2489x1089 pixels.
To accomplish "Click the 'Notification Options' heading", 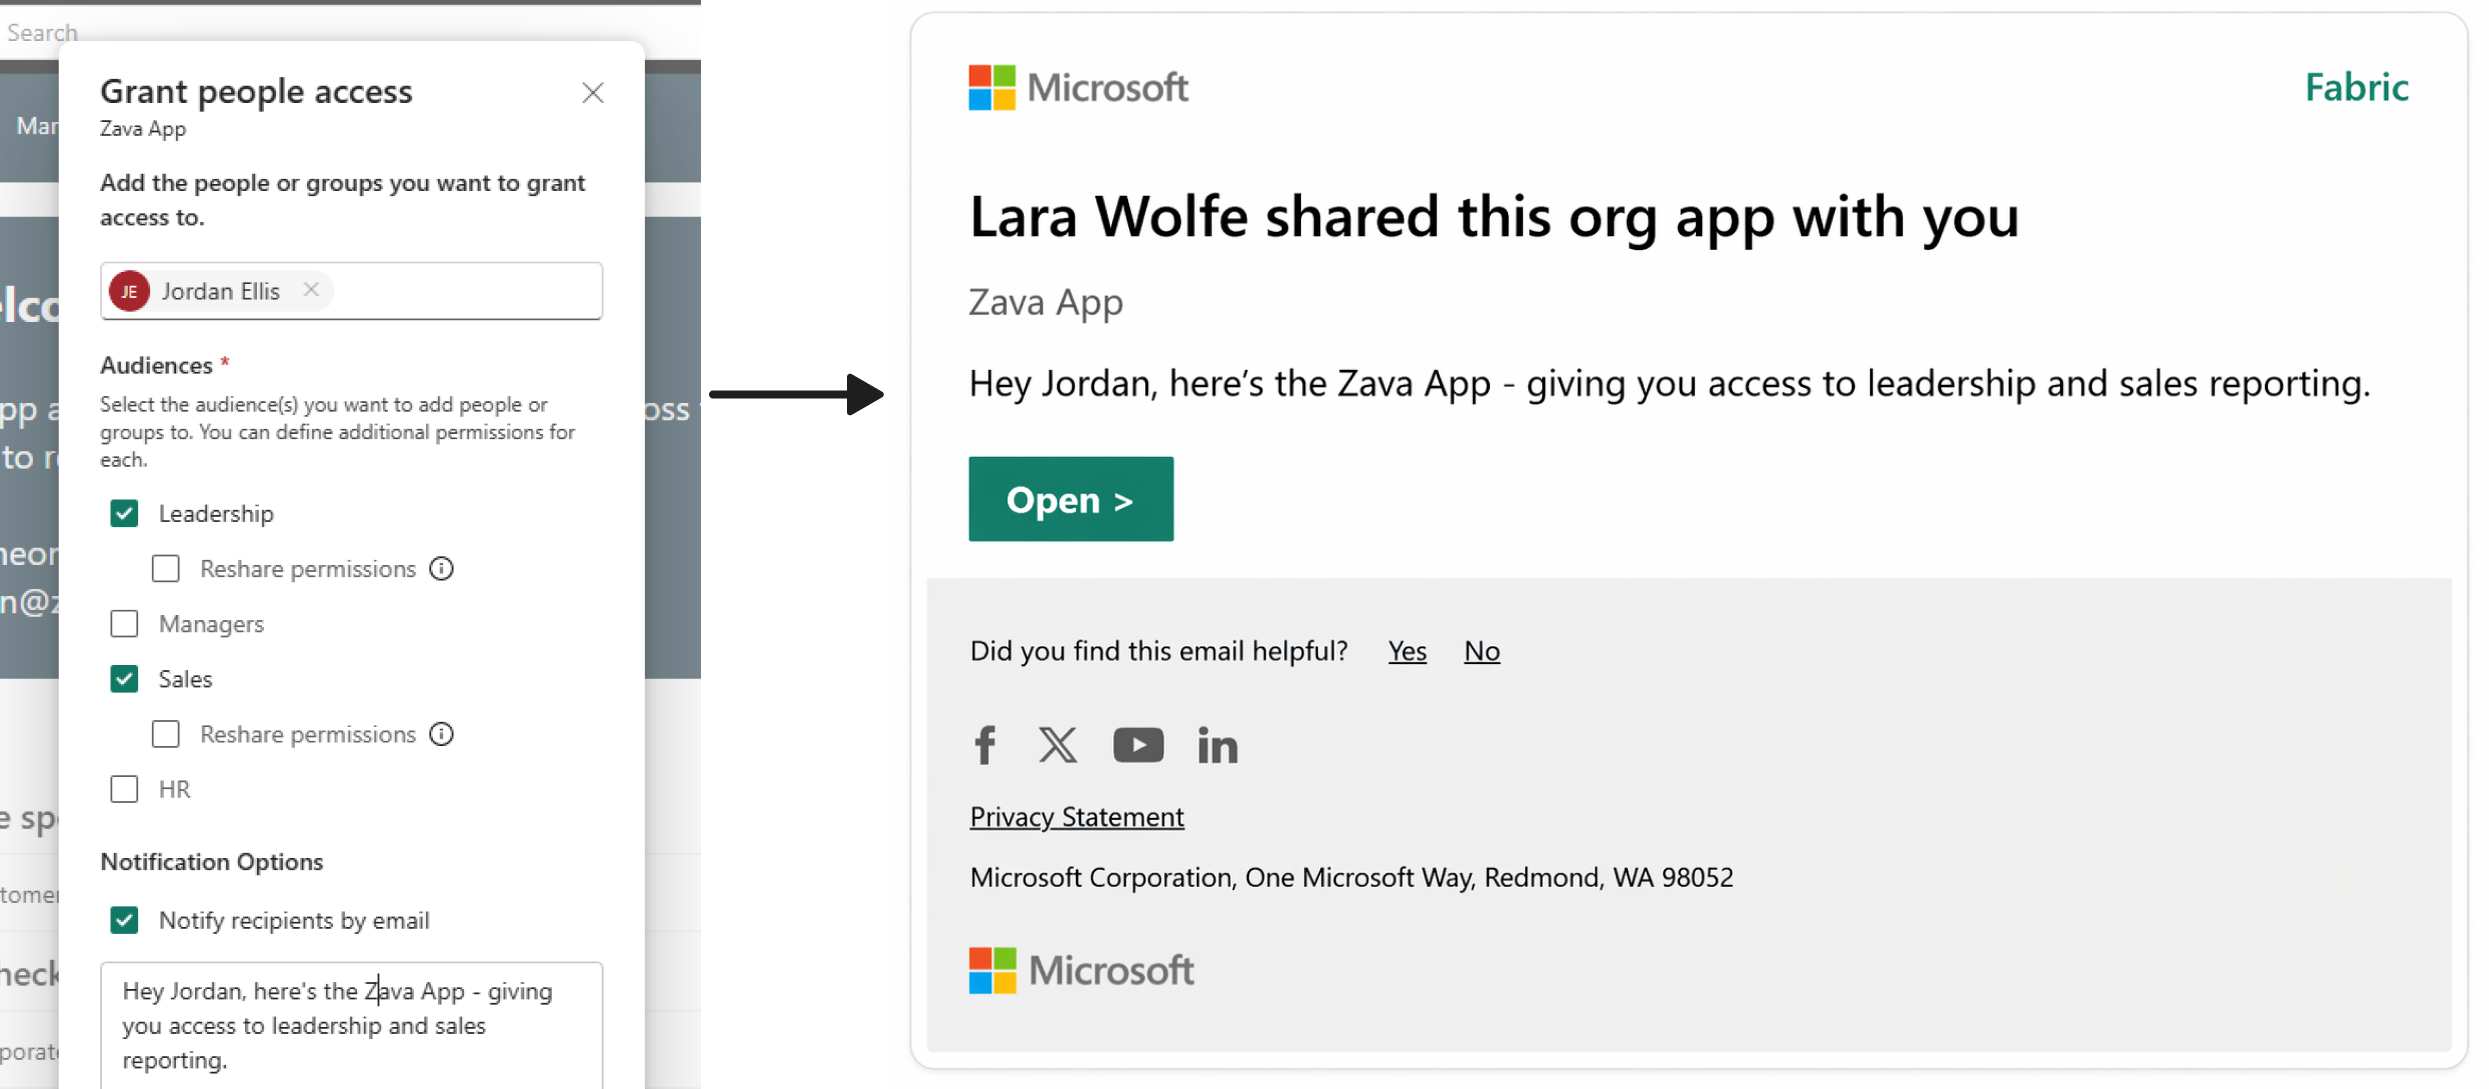I will 212,861.
